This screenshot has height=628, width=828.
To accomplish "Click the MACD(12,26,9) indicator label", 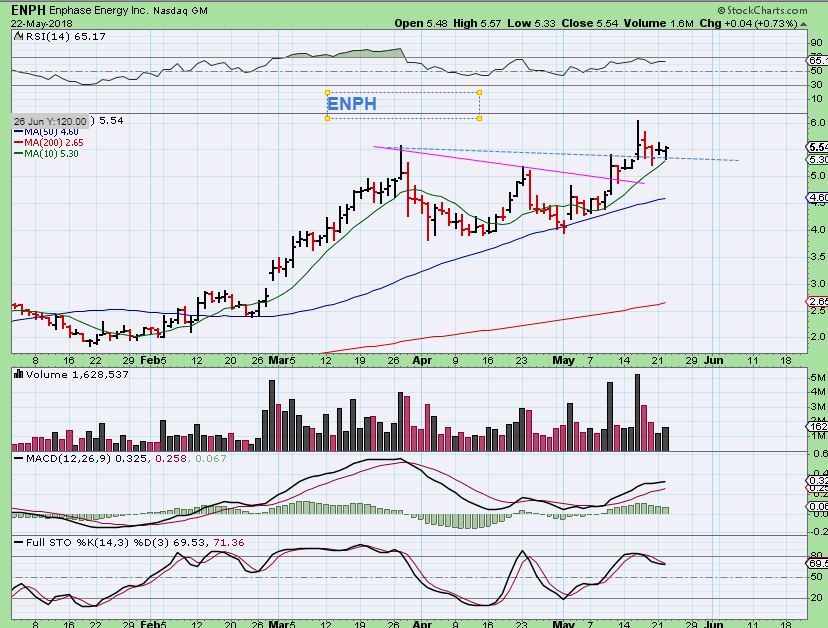I will coord(69,458).
